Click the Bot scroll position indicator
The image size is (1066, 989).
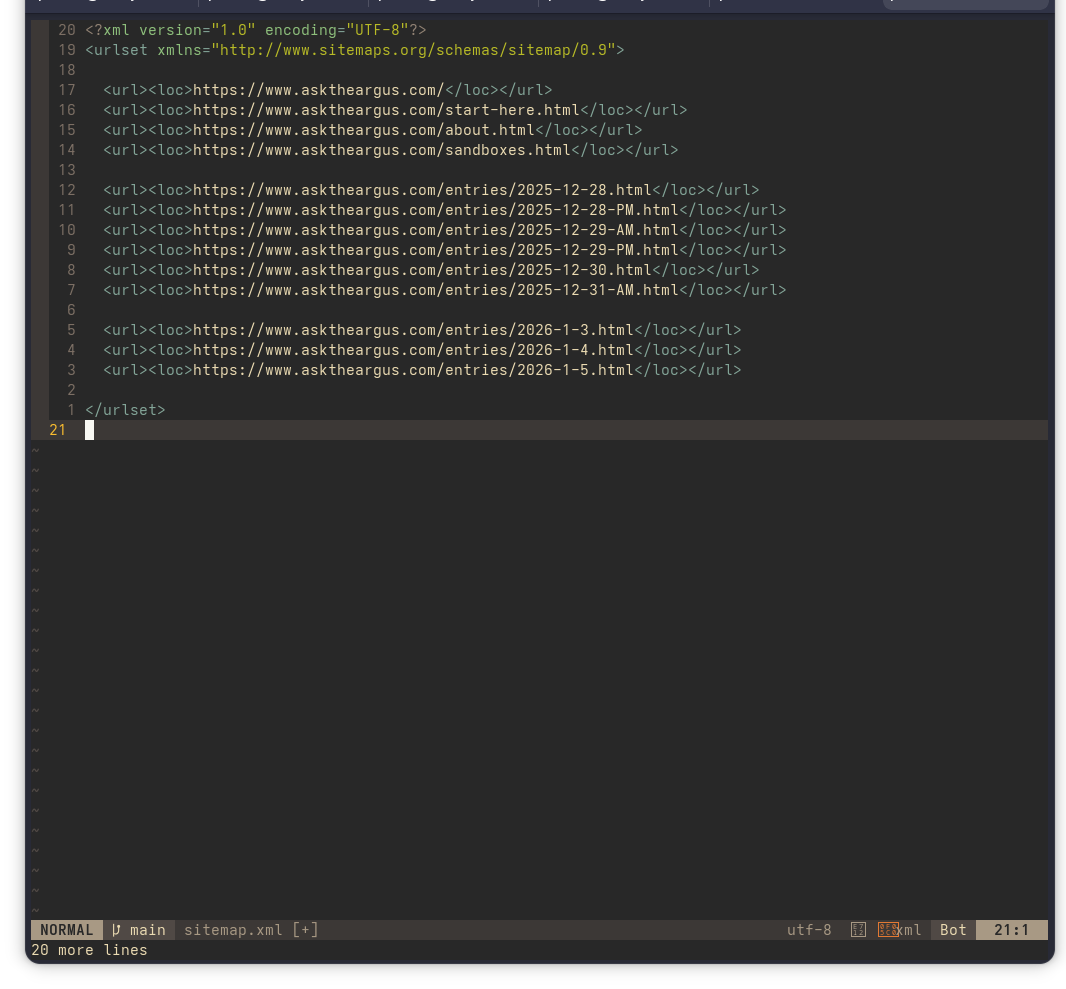click(x=952, y=930)
